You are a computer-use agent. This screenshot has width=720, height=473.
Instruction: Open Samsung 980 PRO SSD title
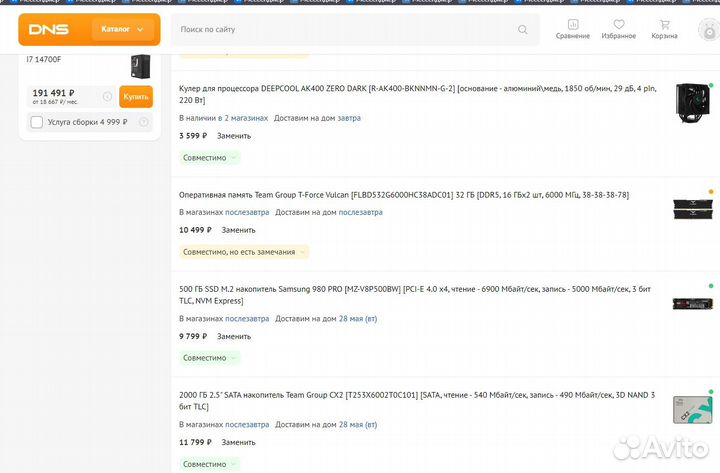(x=415, y=295)
